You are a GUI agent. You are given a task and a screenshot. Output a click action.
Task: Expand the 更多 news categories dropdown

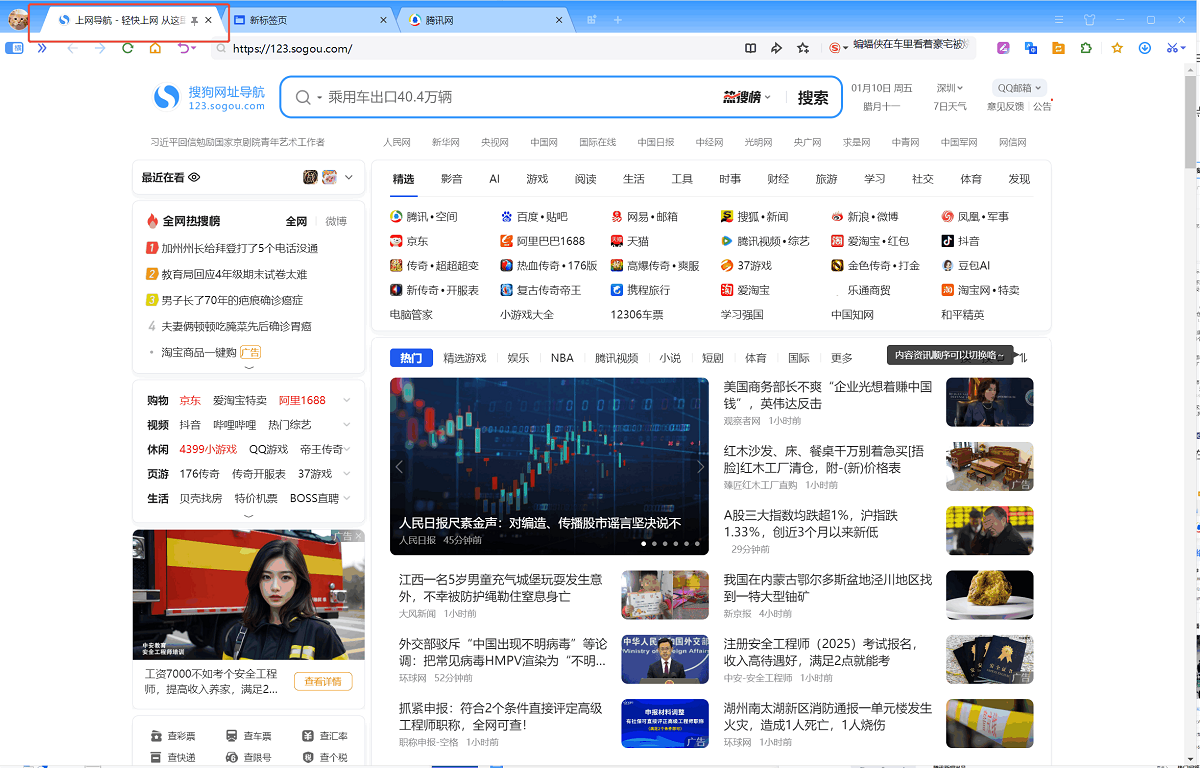(x=842, y=358)
